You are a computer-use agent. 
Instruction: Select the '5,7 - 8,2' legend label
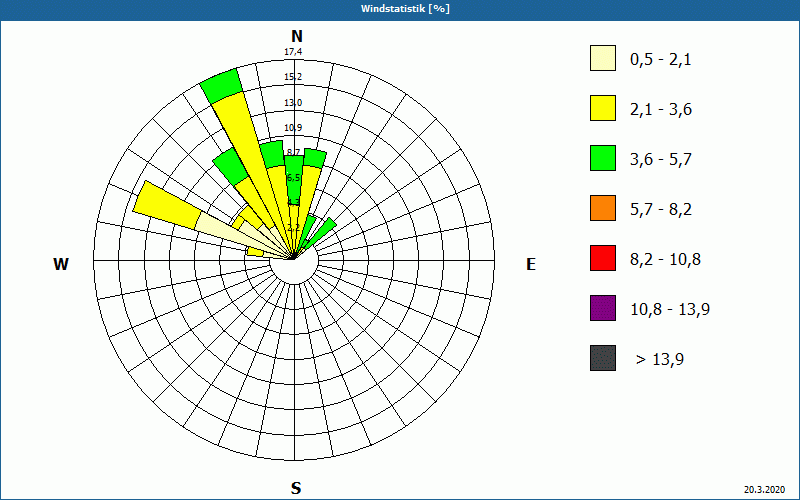tap(661, 210)
